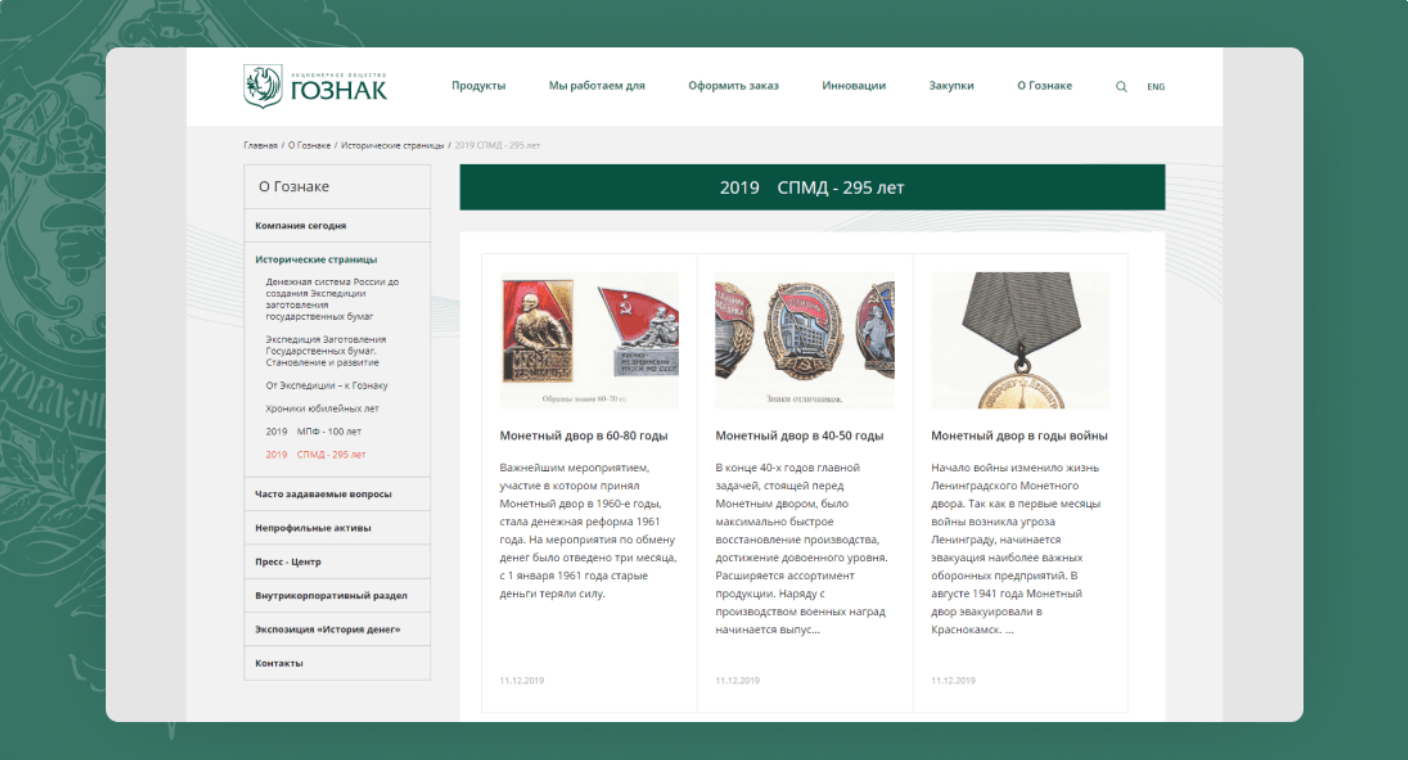1408x760 pixels.
Task: Go to О Гознаке breadcrumb
Action: 309,145
